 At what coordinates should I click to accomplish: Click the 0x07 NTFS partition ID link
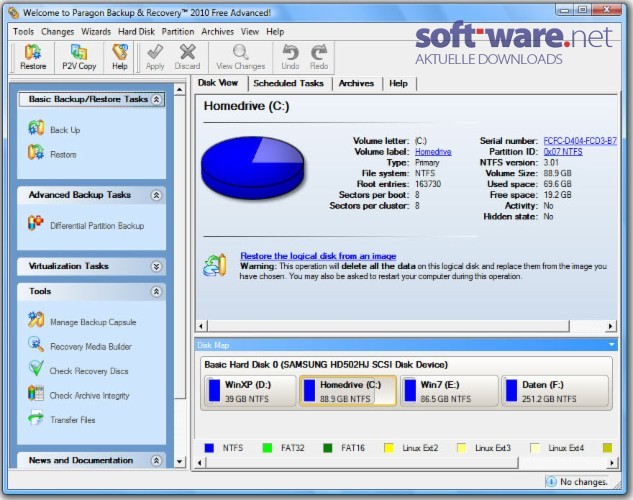(563, 152)
